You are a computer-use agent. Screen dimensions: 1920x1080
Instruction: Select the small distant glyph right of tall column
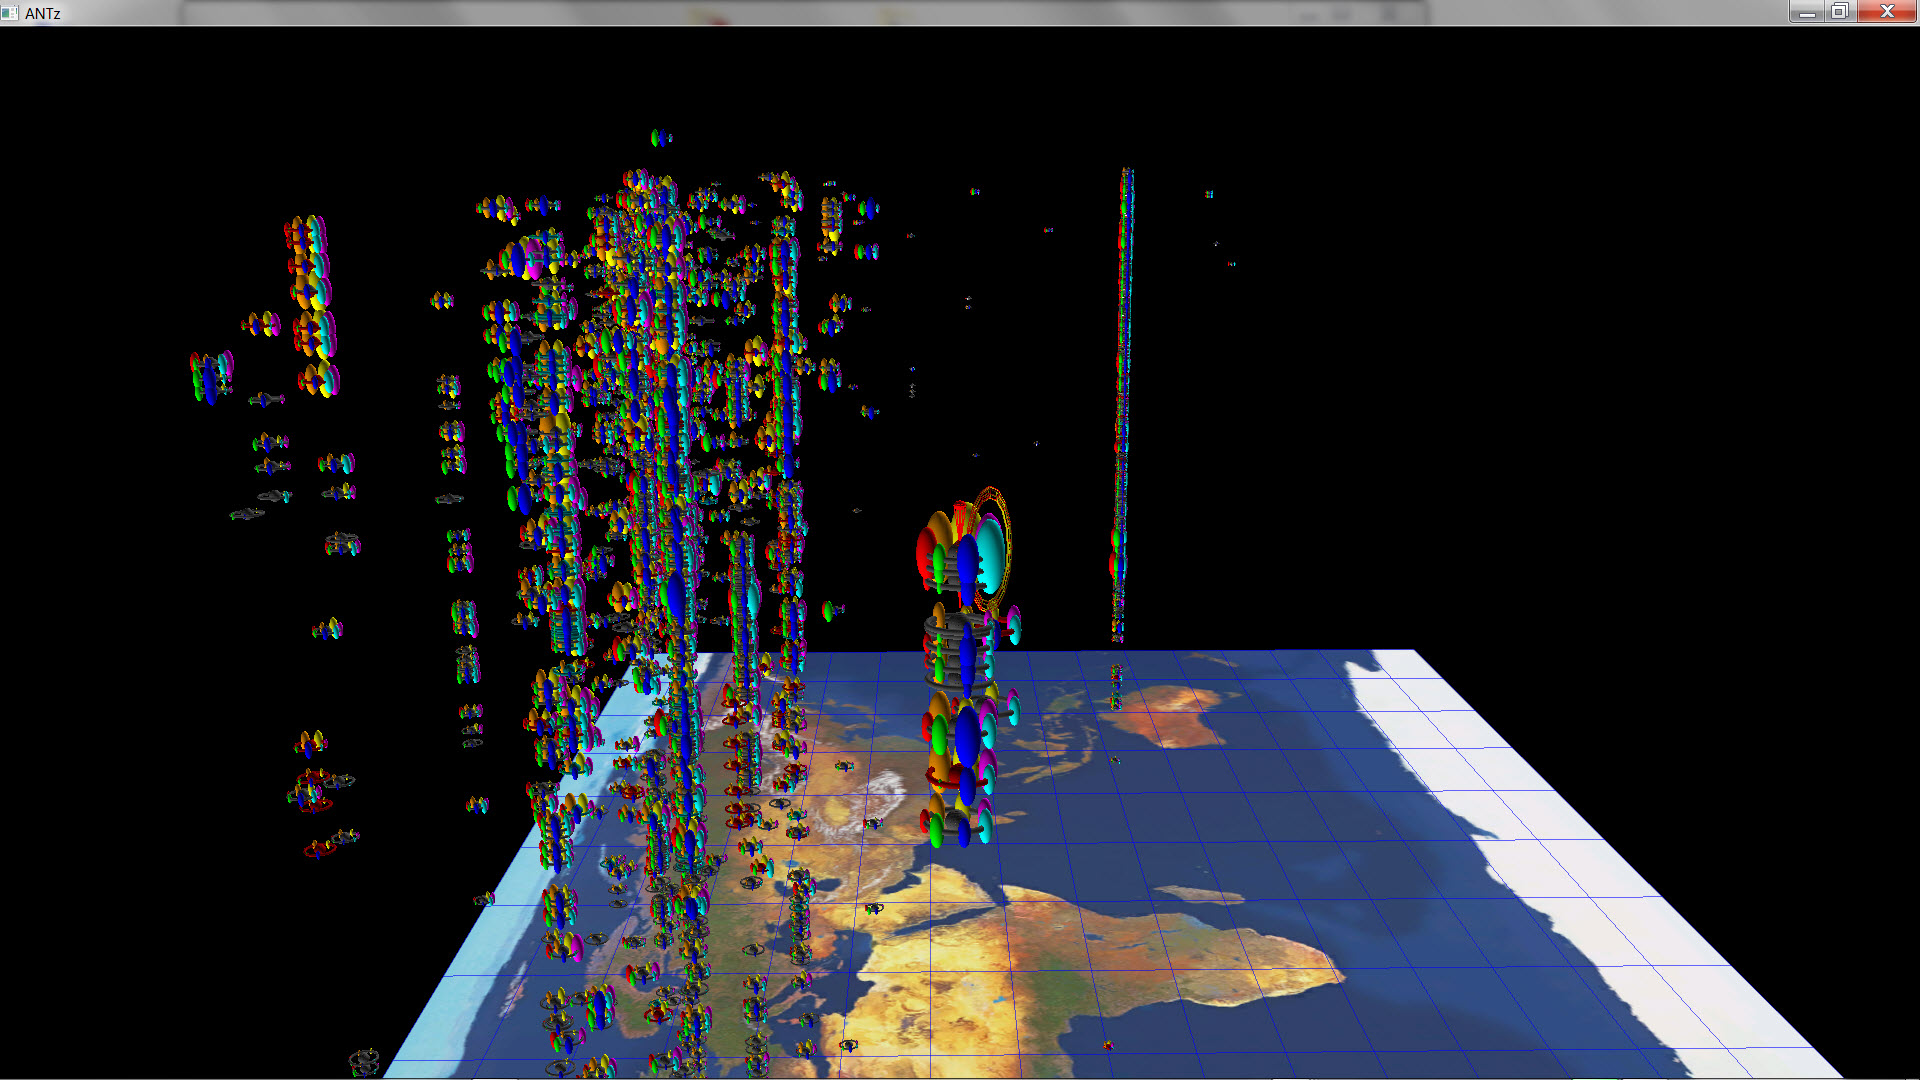(1209, 194)
